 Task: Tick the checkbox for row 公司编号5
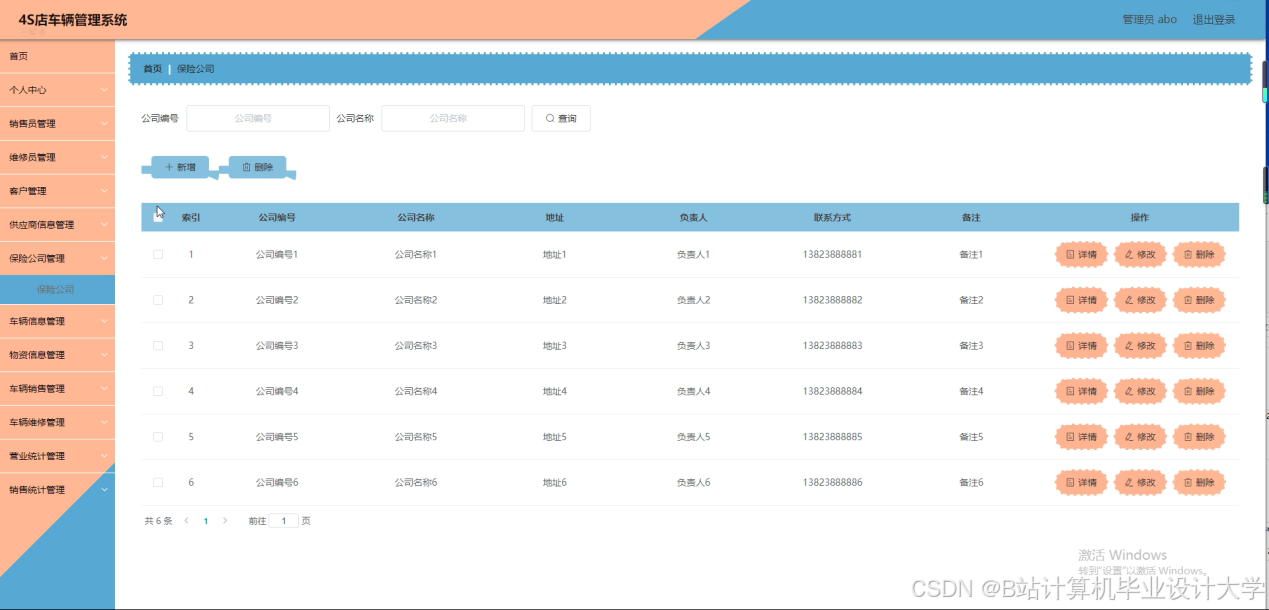coord(158,437)
